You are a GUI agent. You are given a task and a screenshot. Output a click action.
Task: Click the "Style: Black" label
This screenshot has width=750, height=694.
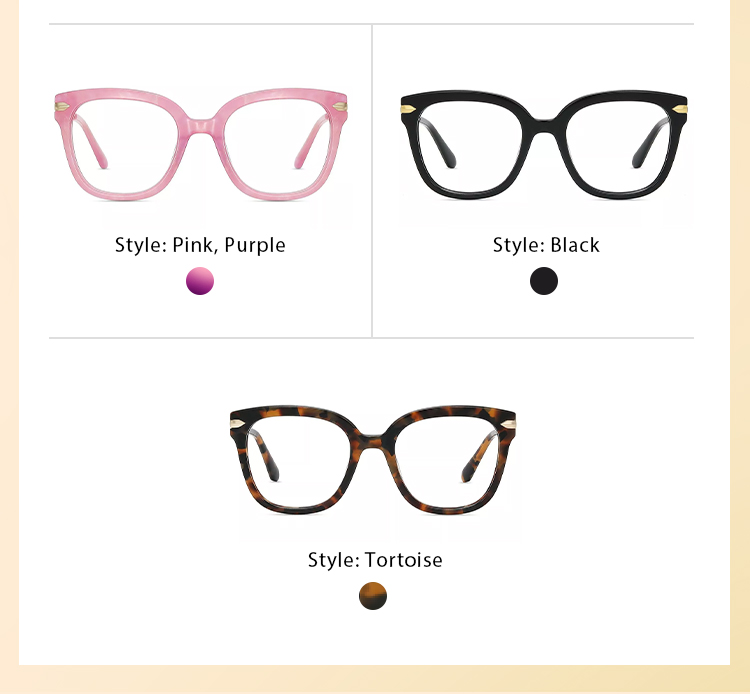click(546, 245)
